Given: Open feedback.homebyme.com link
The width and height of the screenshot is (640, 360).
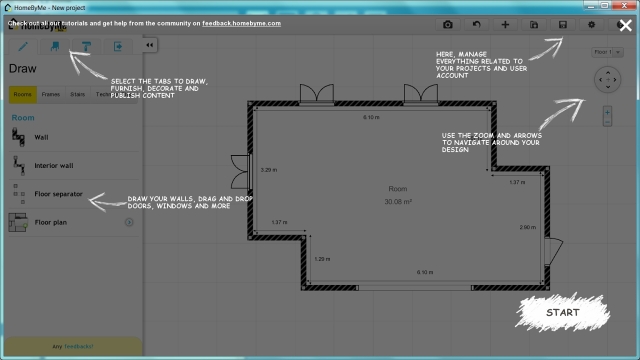Looking at the screenshot, I should click(241, 23).
